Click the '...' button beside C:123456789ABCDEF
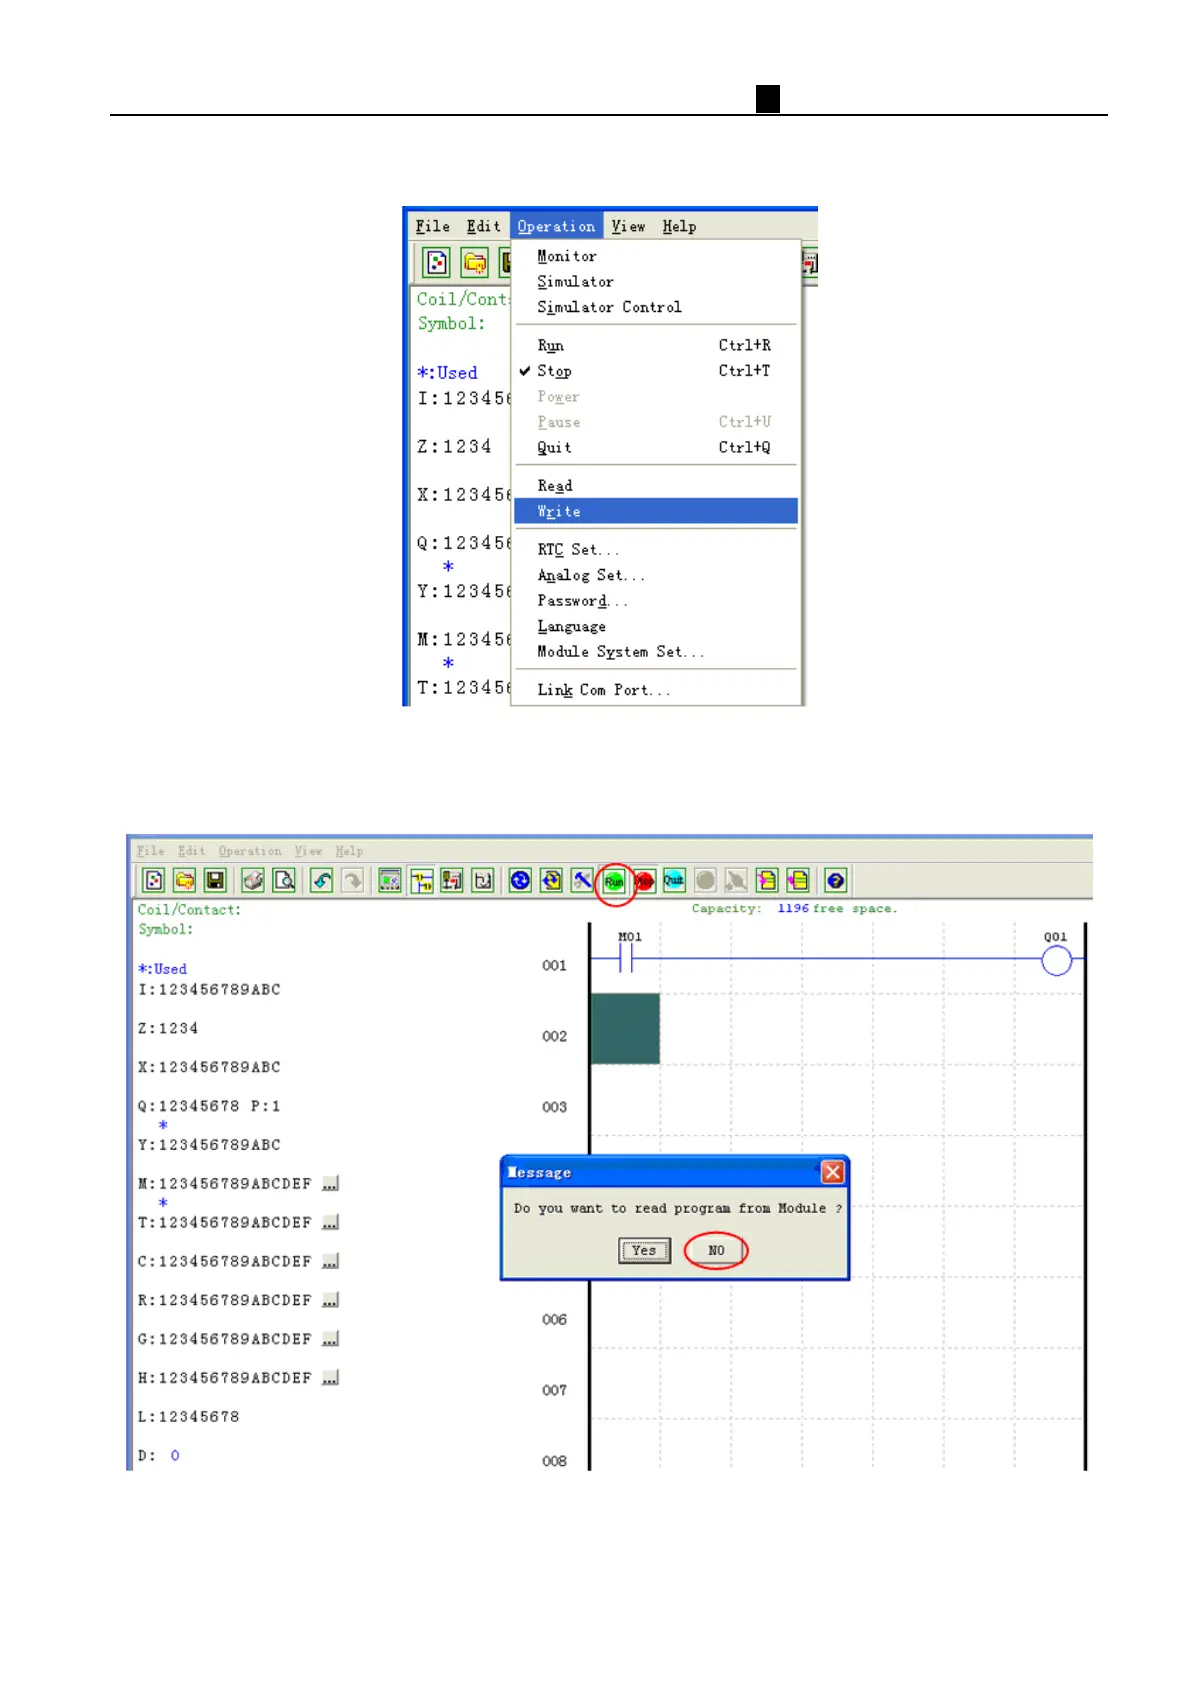Screen dimensions: 1191x1684 331,1262
